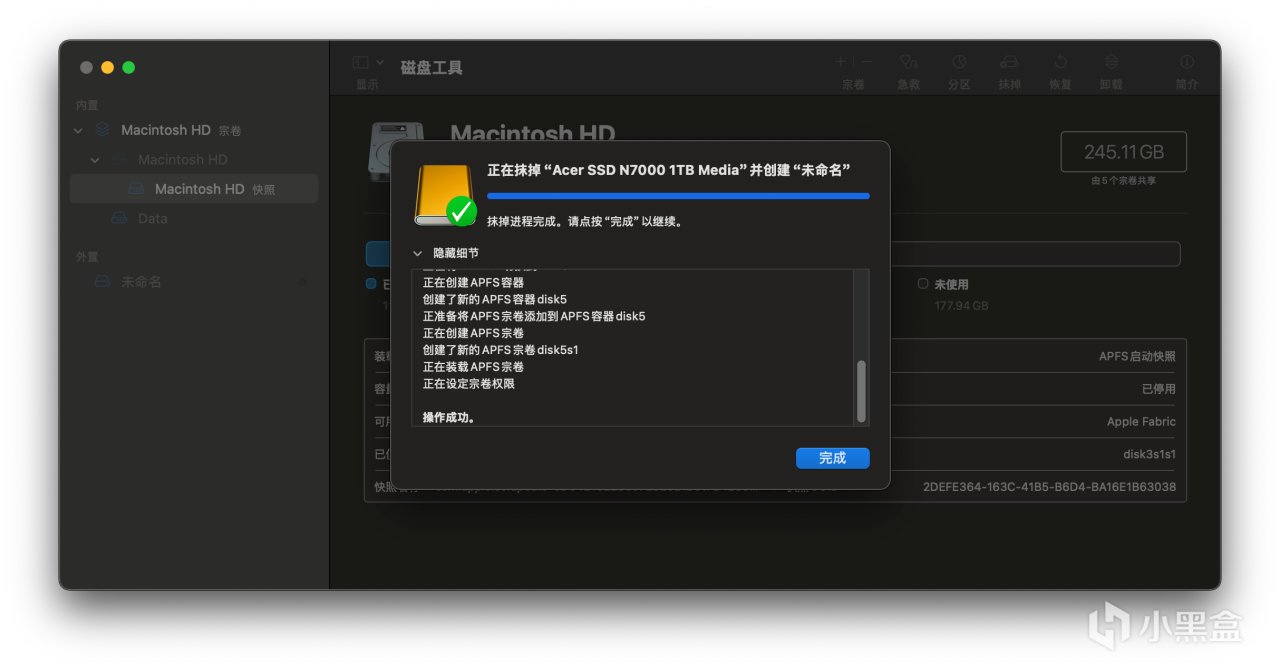Click the snapshot UUID 2DEFE364 value
Image resolution: width=1280 pixels, height=668 pixels.
click(1049, 487)
